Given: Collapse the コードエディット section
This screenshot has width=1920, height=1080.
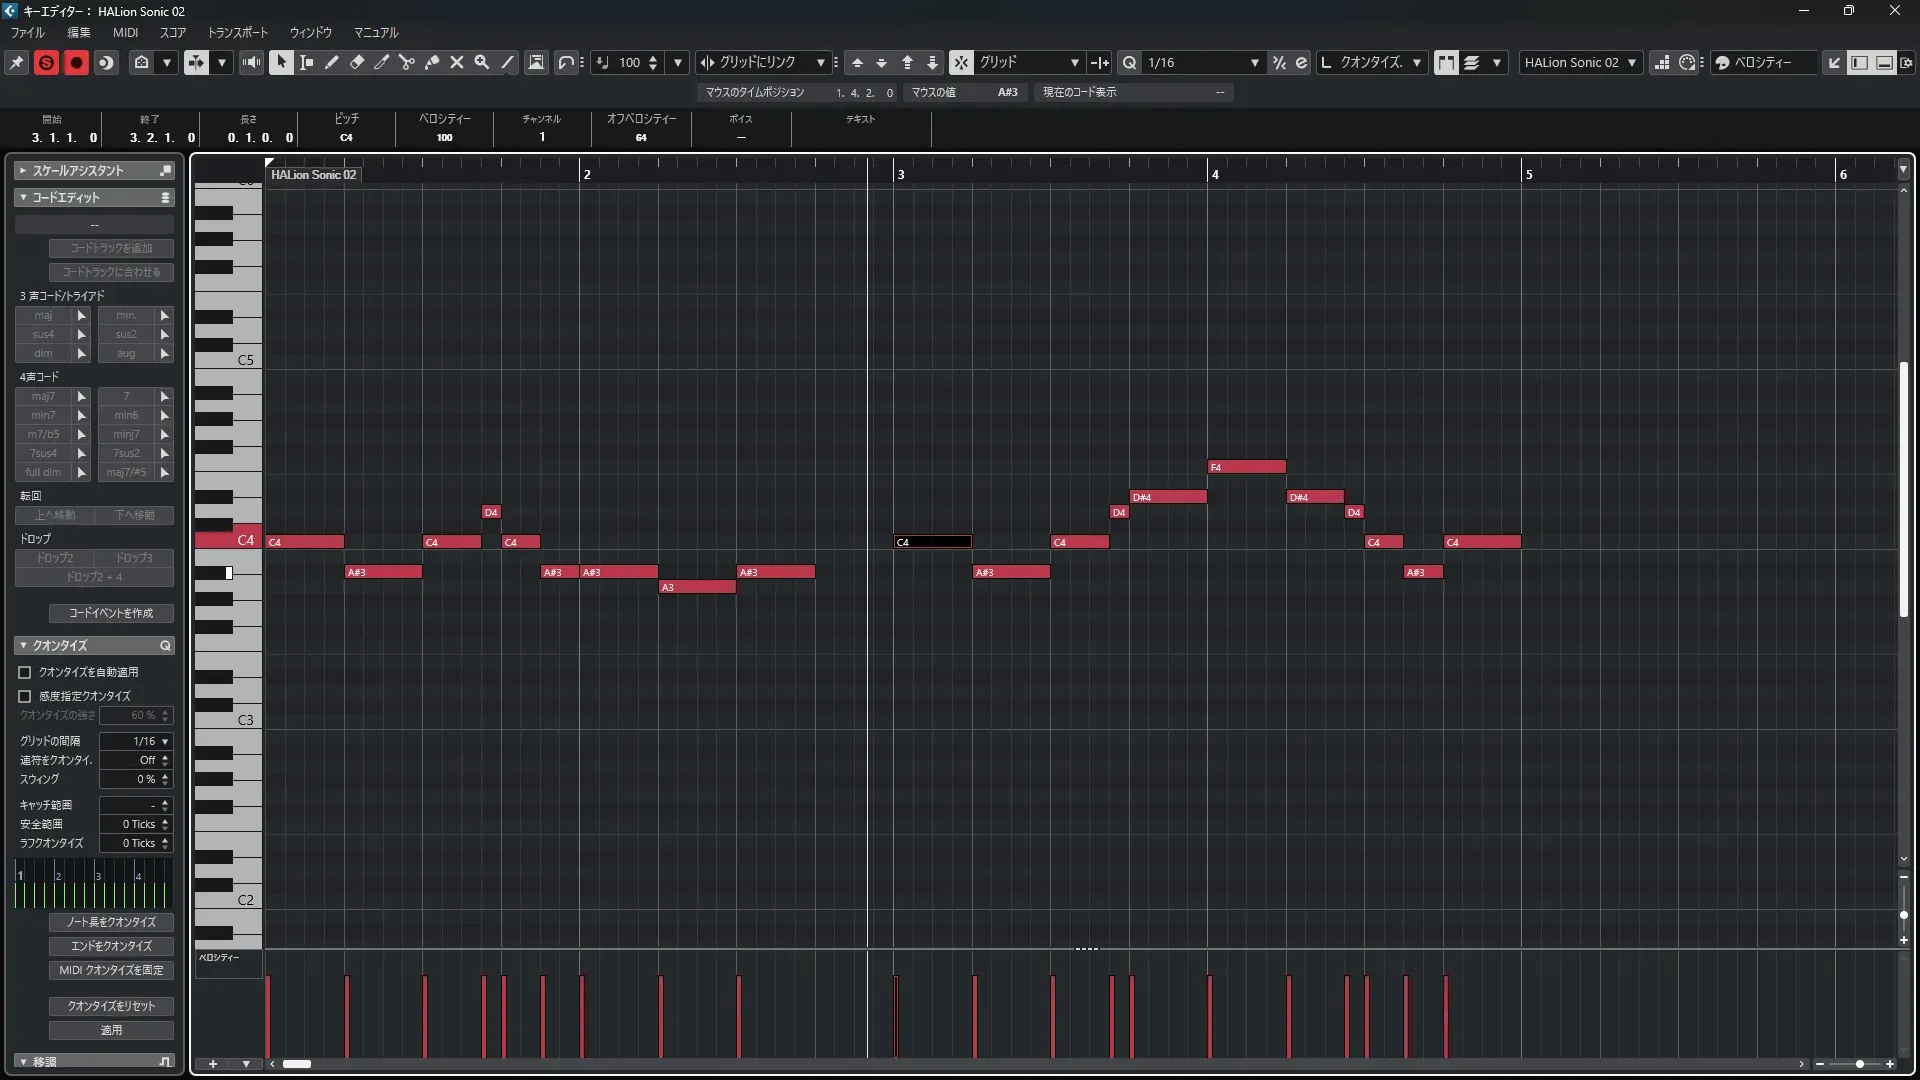Looking at the screenshot, I should tap(23, 198).
